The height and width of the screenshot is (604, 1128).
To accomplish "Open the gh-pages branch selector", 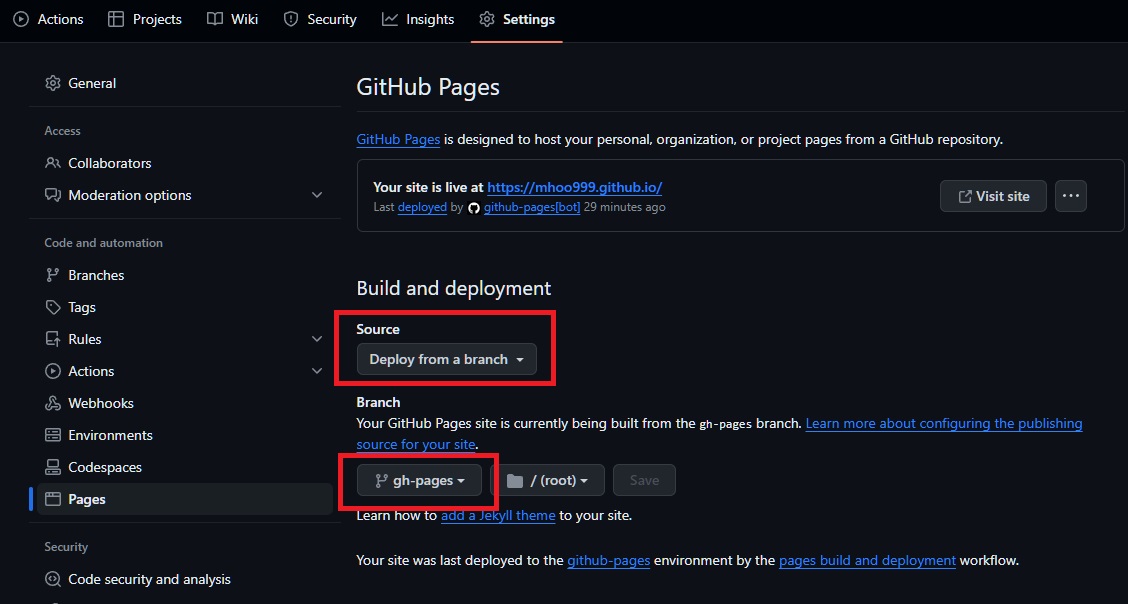I will 419,480.
